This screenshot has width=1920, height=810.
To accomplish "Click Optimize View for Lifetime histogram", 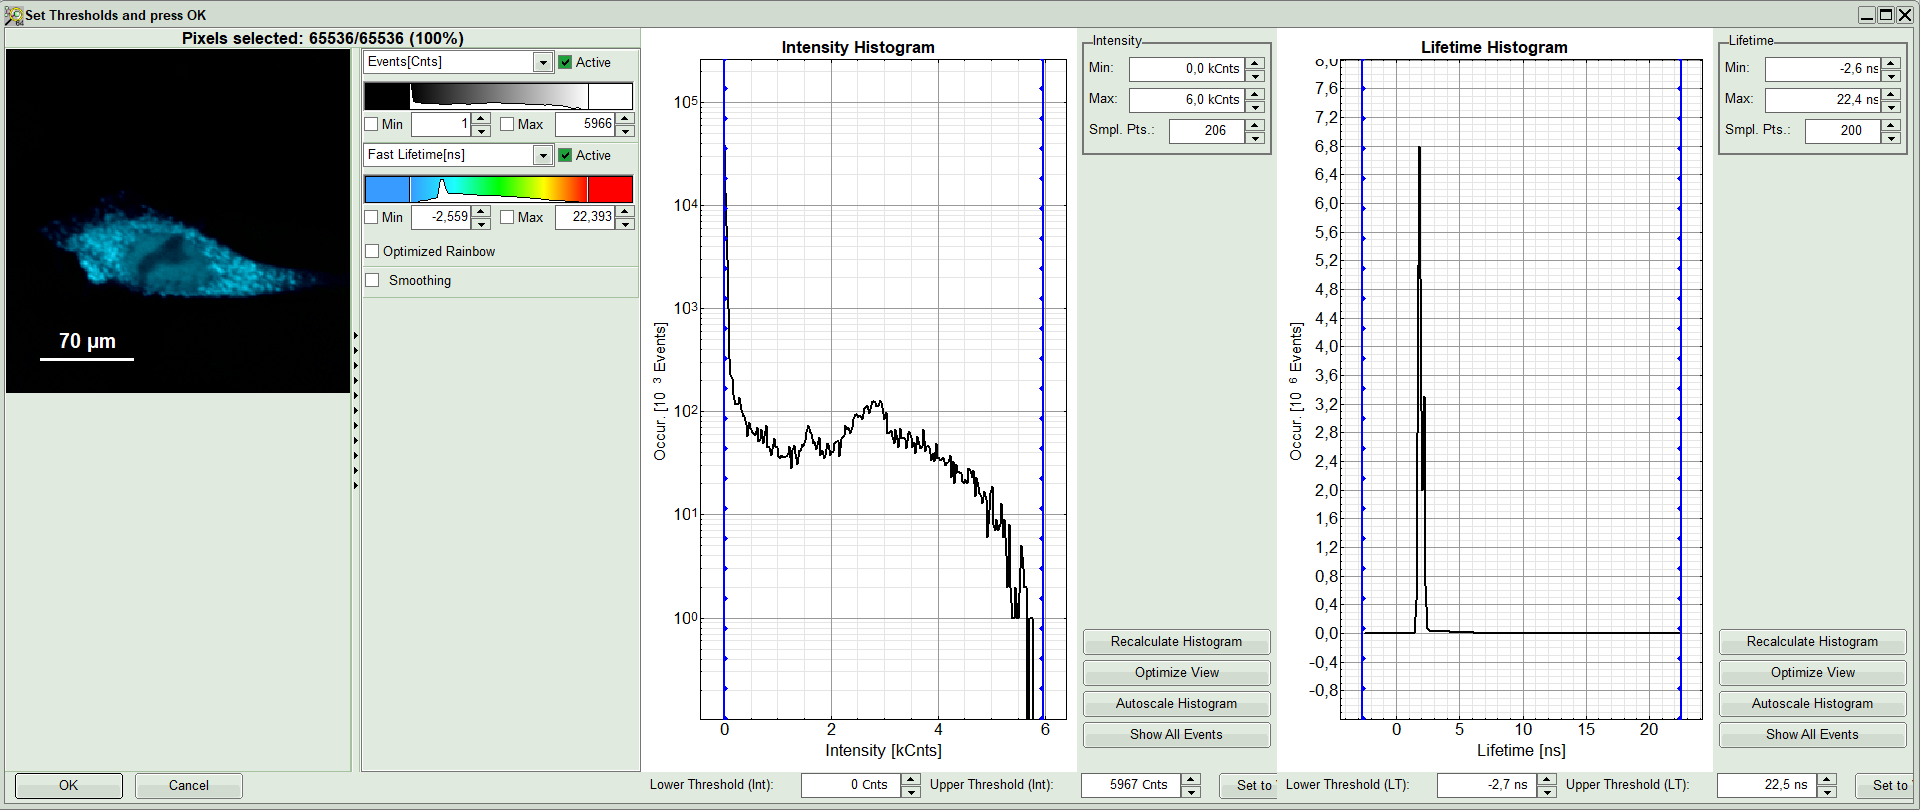I will click(1812, 673).
